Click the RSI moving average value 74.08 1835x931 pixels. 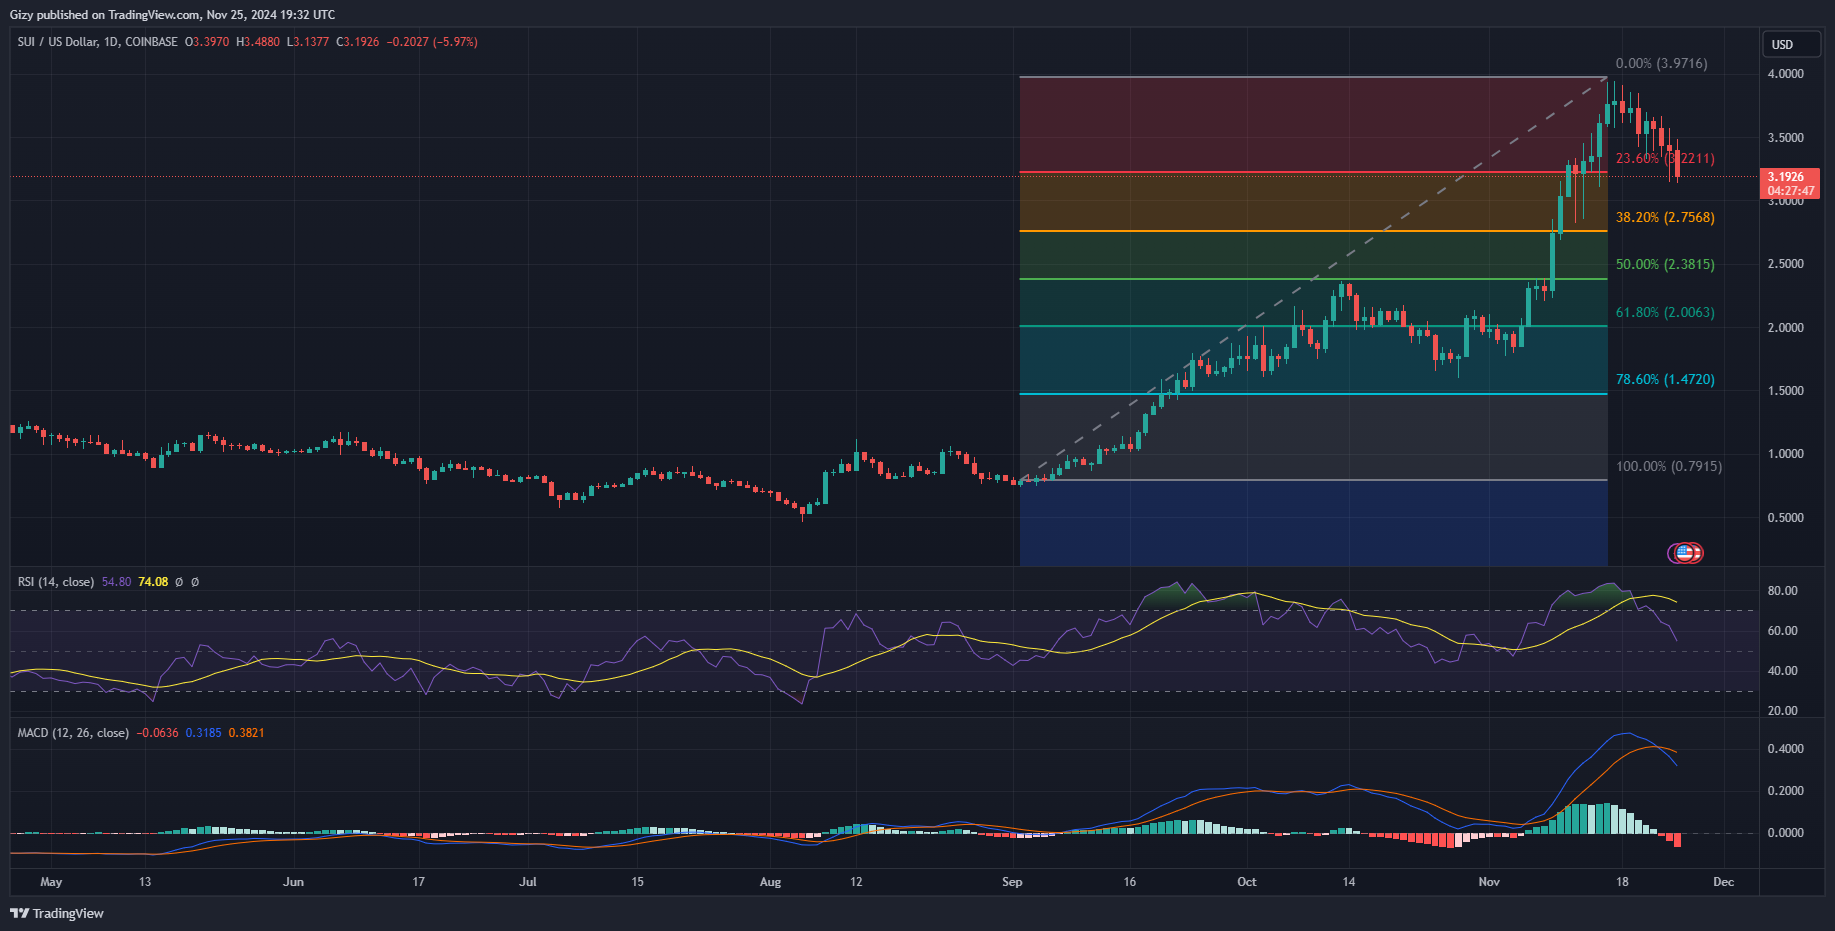(153, 582)
